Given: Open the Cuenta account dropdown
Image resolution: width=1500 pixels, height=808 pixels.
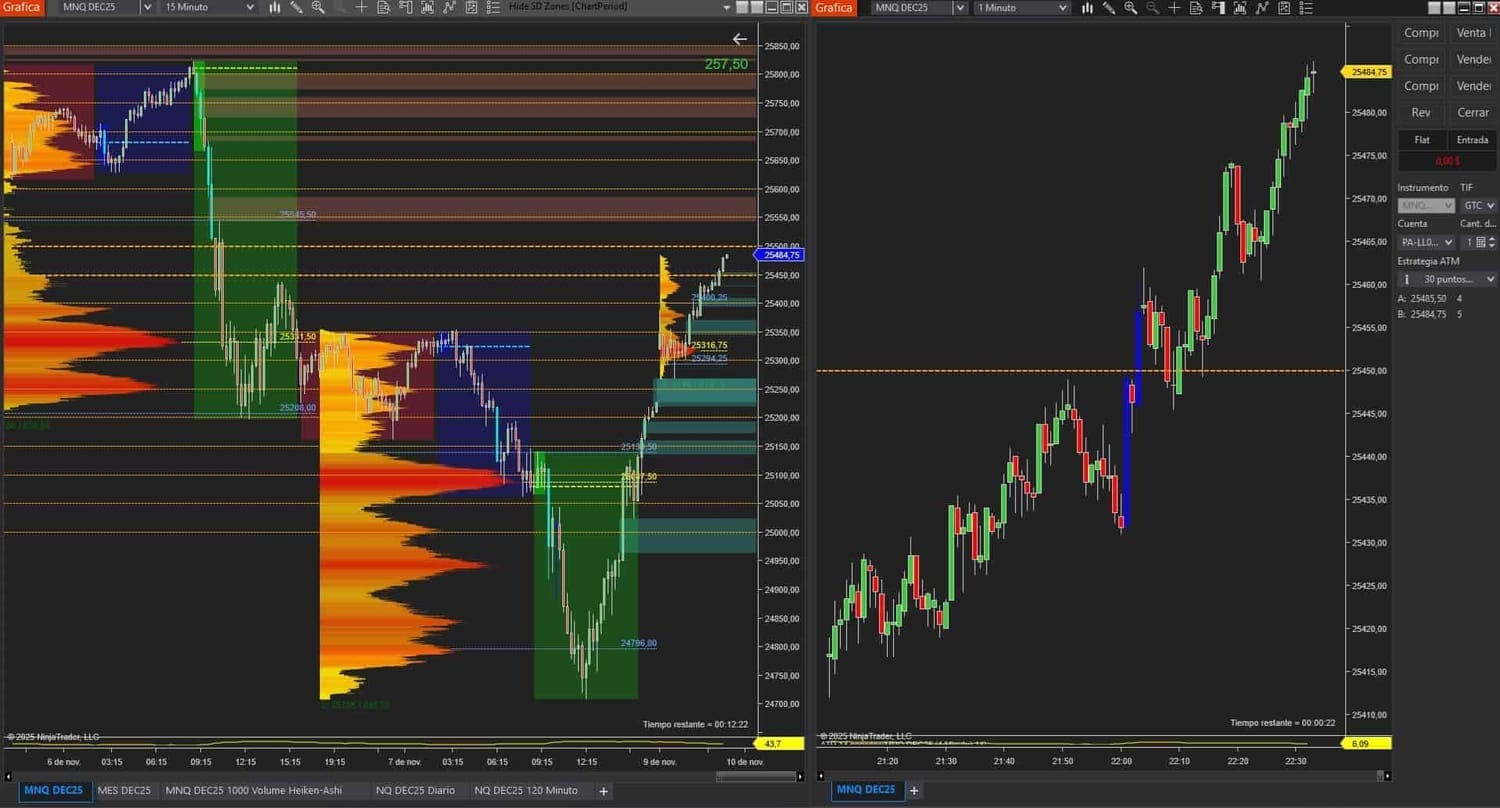Looking at the screenshot, I should 1426,242.
